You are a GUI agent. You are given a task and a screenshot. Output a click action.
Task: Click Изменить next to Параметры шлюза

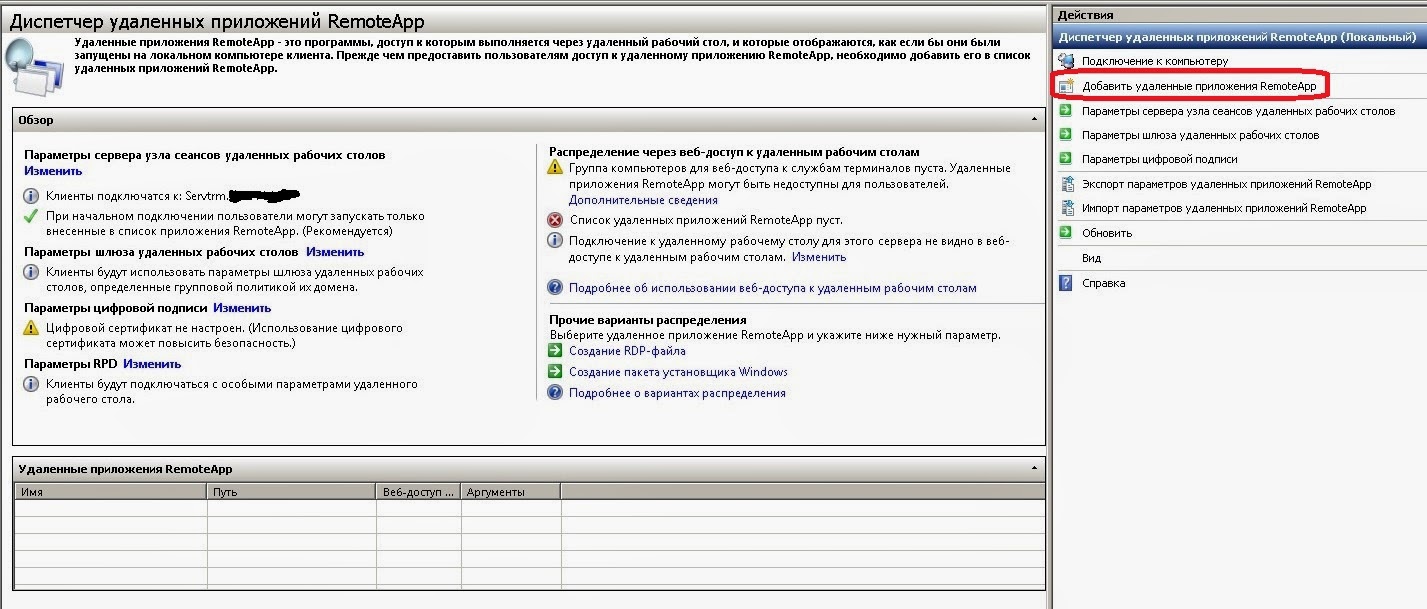[335, 252]
